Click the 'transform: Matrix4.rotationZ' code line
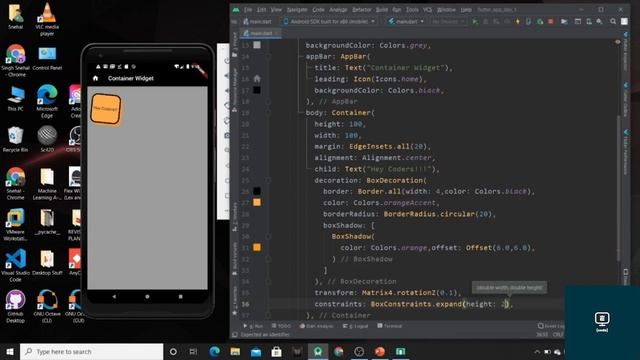The height and width of the screenshot is (360, 640). [388, 293]
